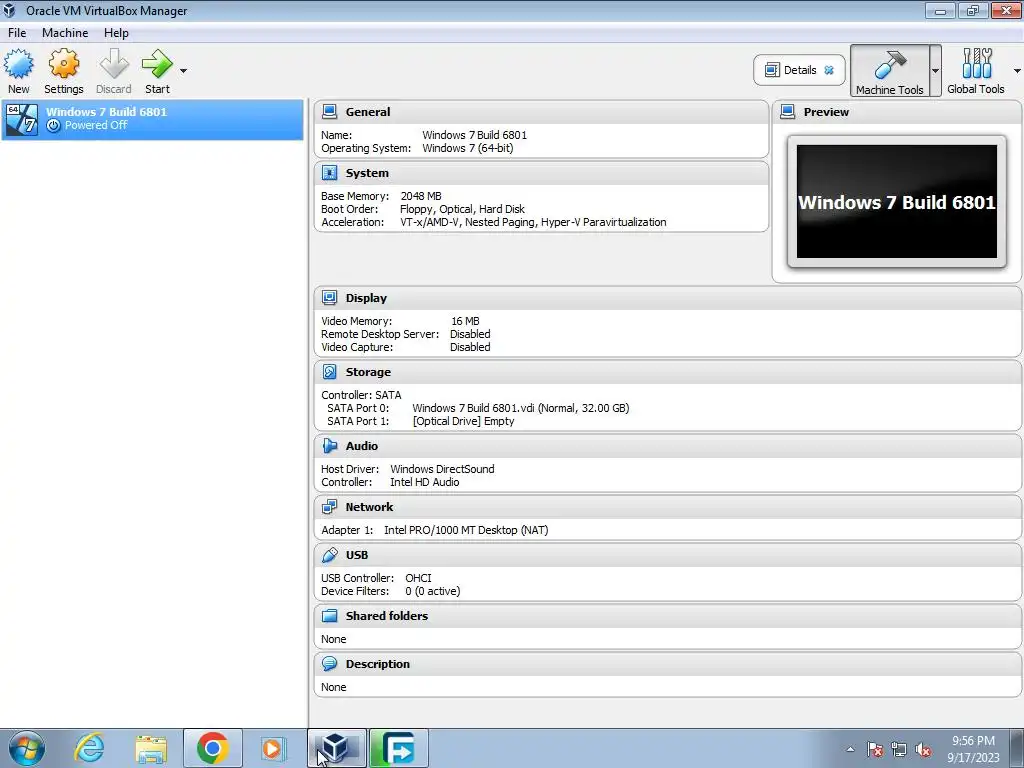Click the Windows 7 Build 6801.vdi storage entry
The image size is (1024, 768).
coord(520,408)
